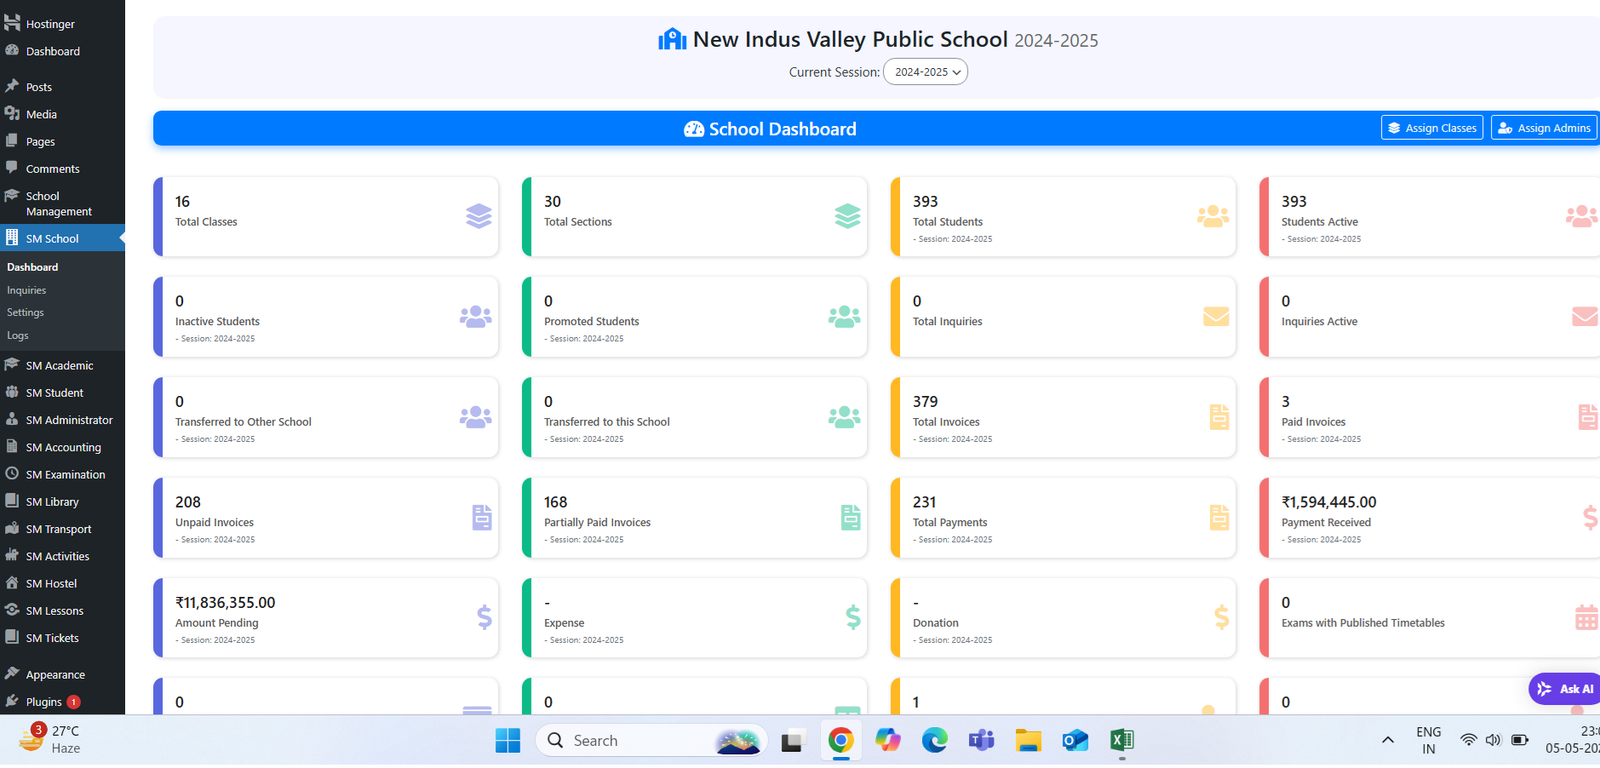
Task: Click the Total Students group icon
Action: [x=1213, y=216]
